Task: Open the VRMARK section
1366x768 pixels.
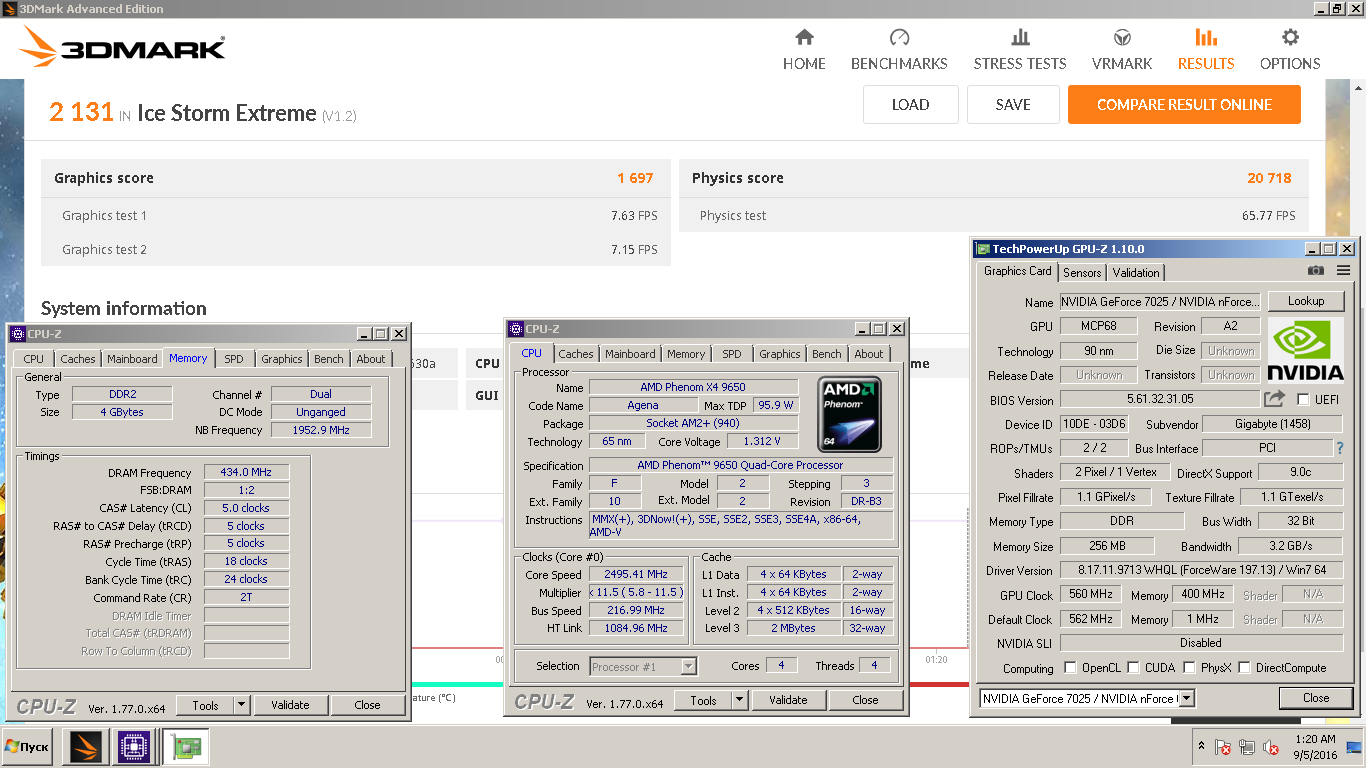Action: pyautogui.click(x=1122, y=50)
